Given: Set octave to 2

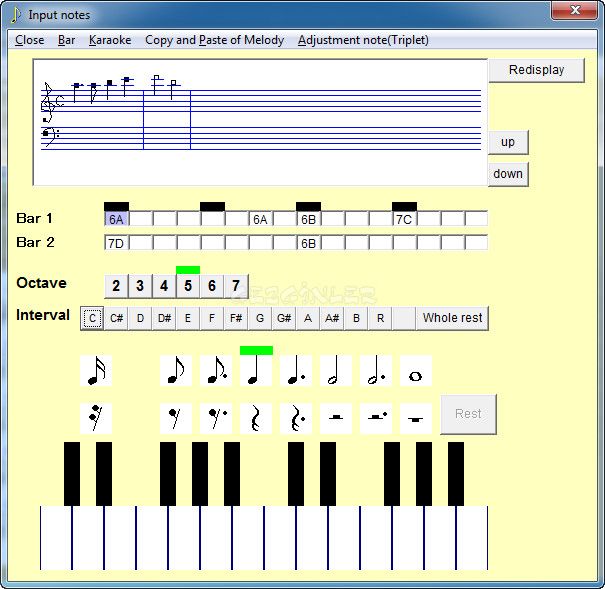Looking at the screenshot, I should (x=116, y=286).
